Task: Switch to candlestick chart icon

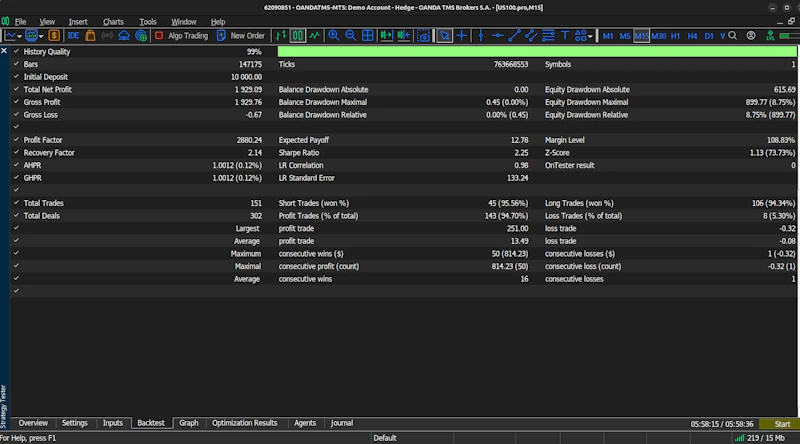Action: [297, 36]
